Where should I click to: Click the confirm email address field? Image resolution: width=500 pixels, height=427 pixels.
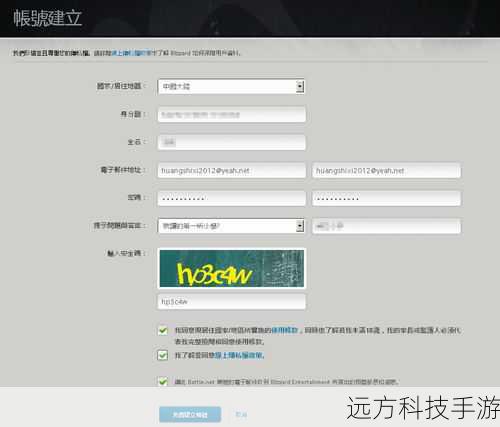[386, 170]
